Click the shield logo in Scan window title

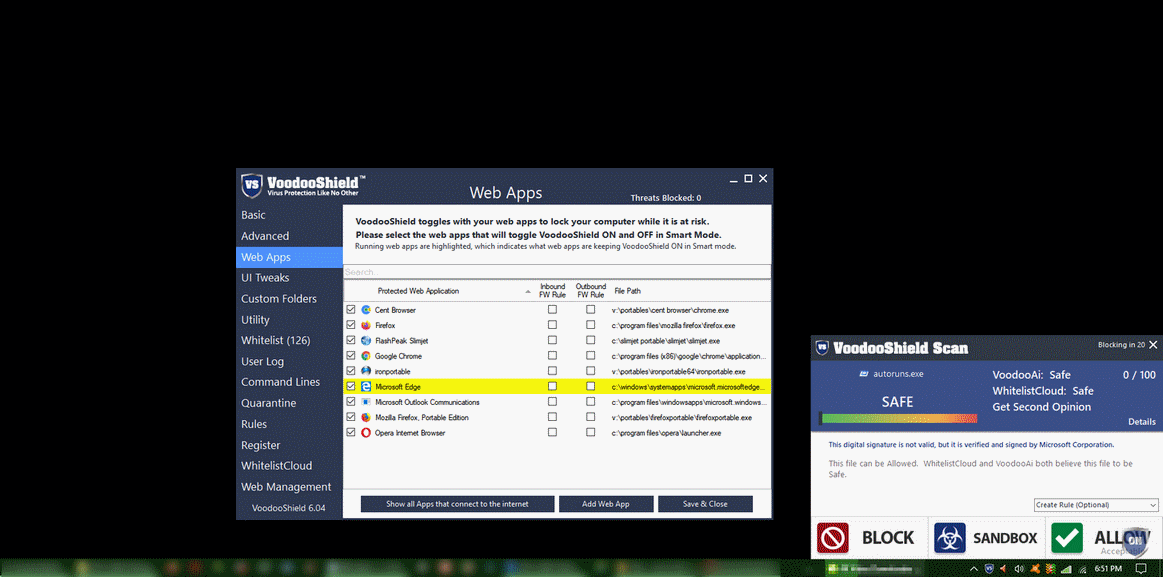point(822,347)
